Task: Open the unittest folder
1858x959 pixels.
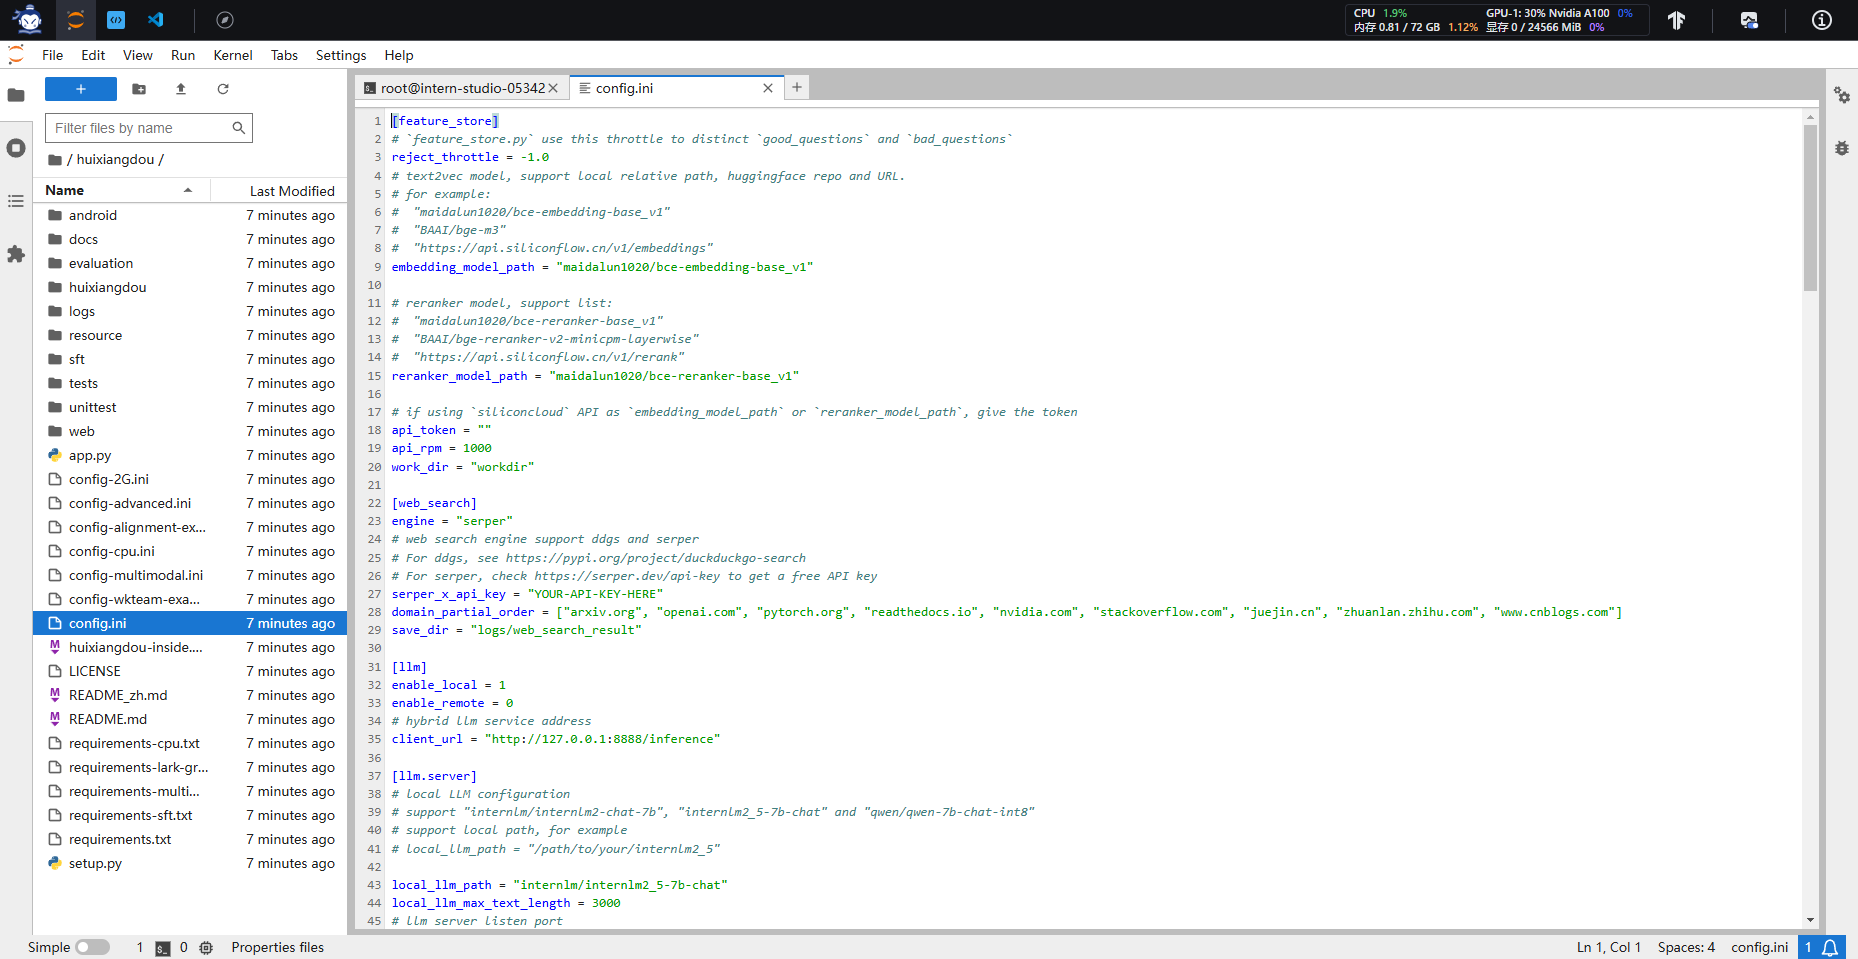Action: (x=190, y=407)
